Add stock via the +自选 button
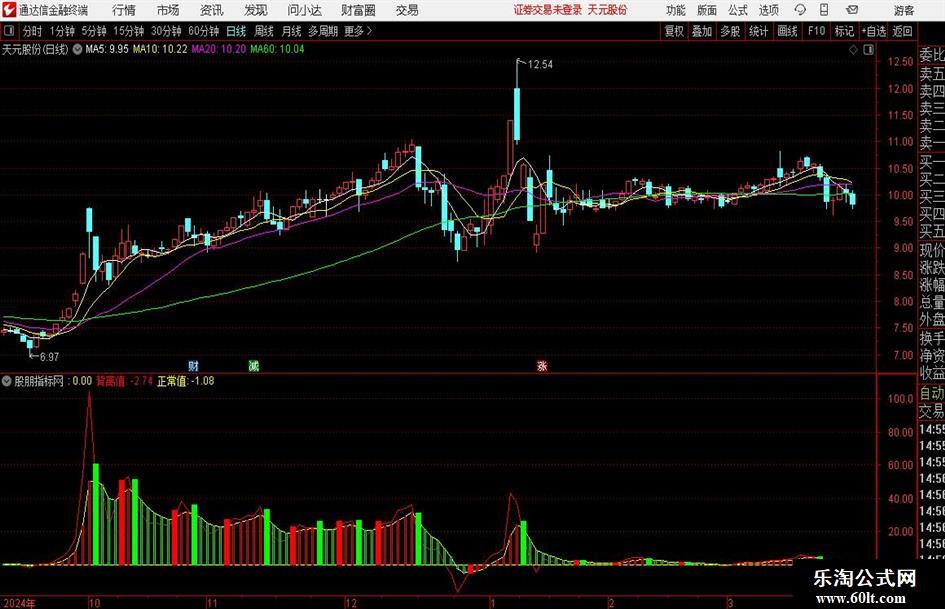This screenshot has width=945, height=609. click(874, 31)
